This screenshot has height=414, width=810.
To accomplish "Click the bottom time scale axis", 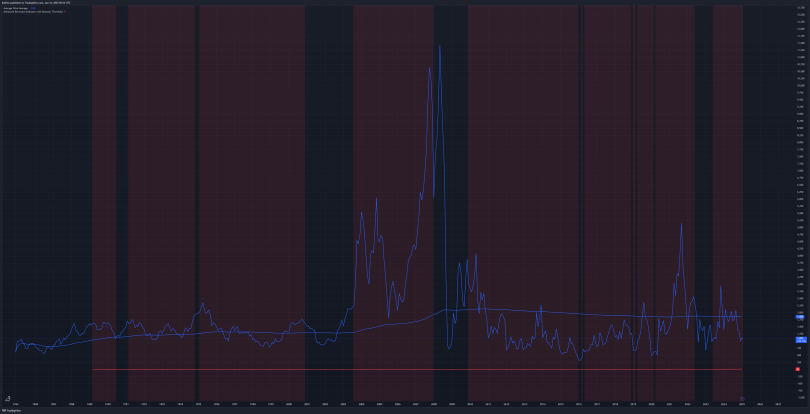I will [400, 402].
